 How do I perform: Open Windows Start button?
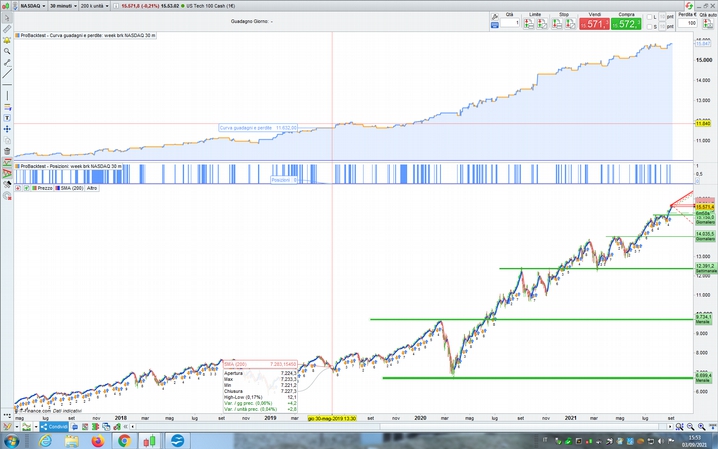11,441
